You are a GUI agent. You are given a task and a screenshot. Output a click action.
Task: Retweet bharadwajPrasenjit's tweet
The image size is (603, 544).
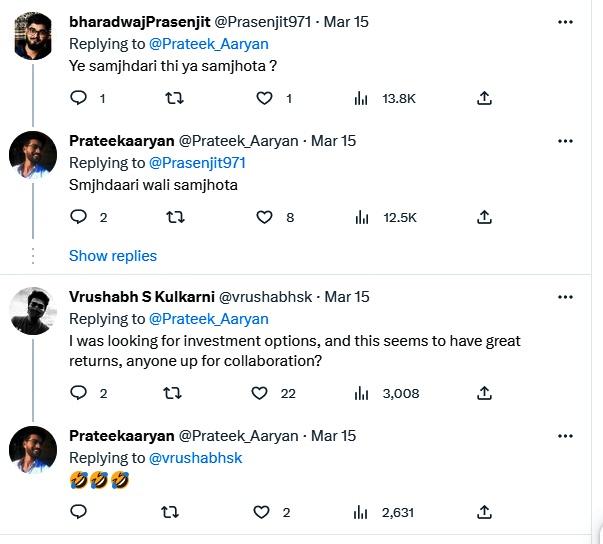tap(172, 98)
